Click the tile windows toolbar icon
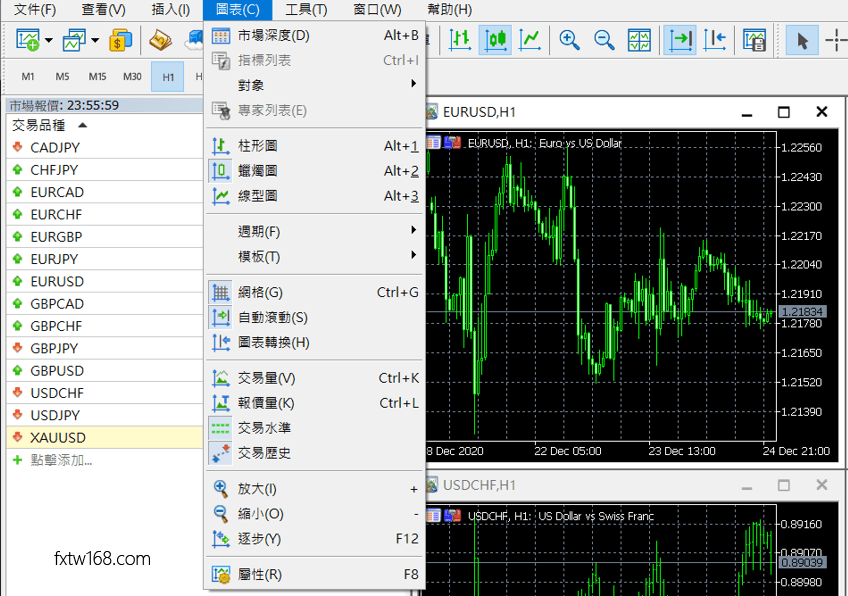This screenshot has height=596, width=848. pos(639,40)
